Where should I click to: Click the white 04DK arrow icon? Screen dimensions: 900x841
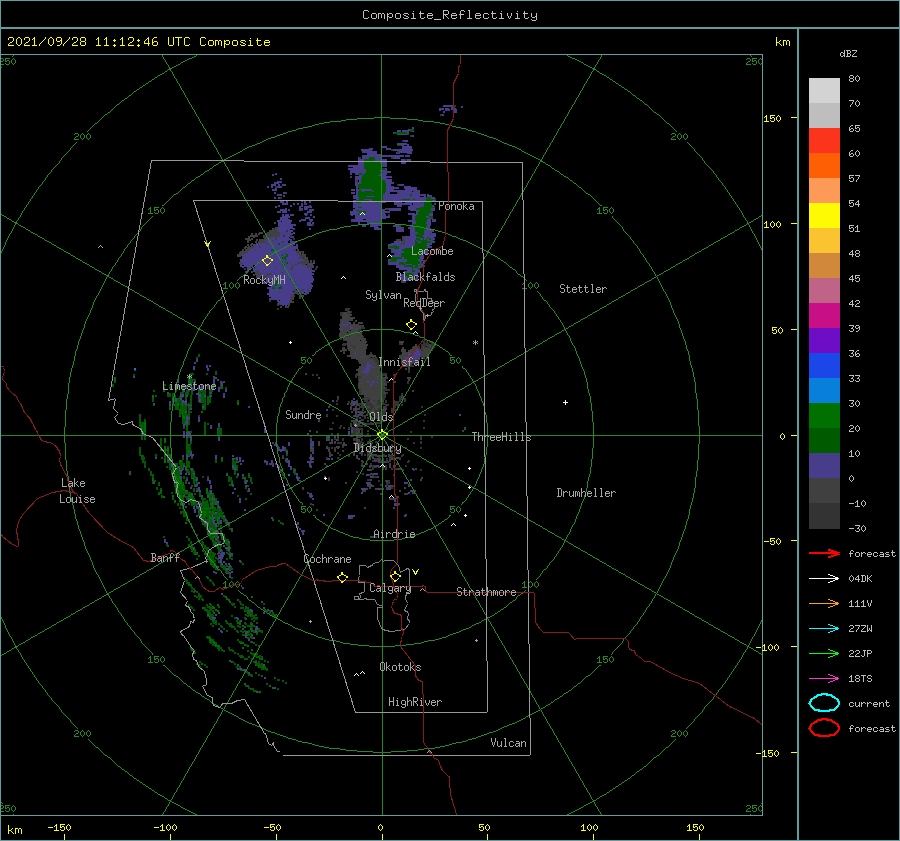coord(824,578)
